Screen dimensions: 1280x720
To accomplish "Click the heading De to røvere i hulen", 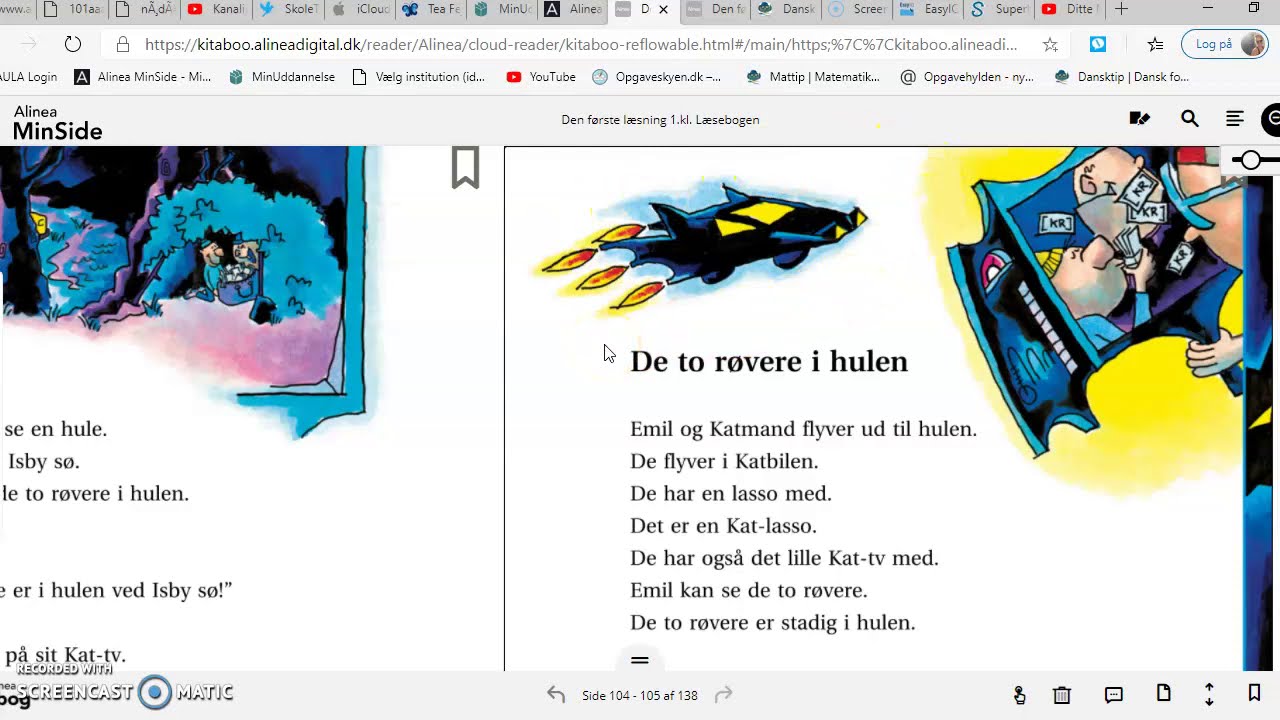I will (x=769, y=361).
